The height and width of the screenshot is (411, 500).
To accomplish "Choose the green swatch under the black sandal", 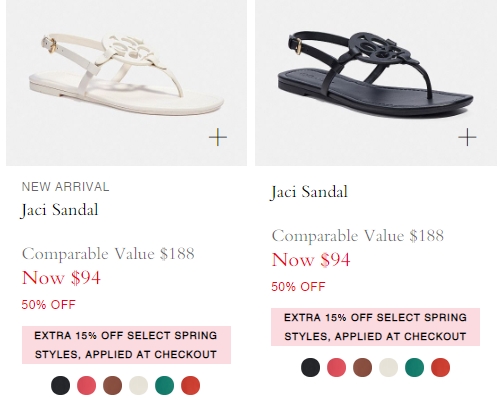I will (x=414, y=367).
